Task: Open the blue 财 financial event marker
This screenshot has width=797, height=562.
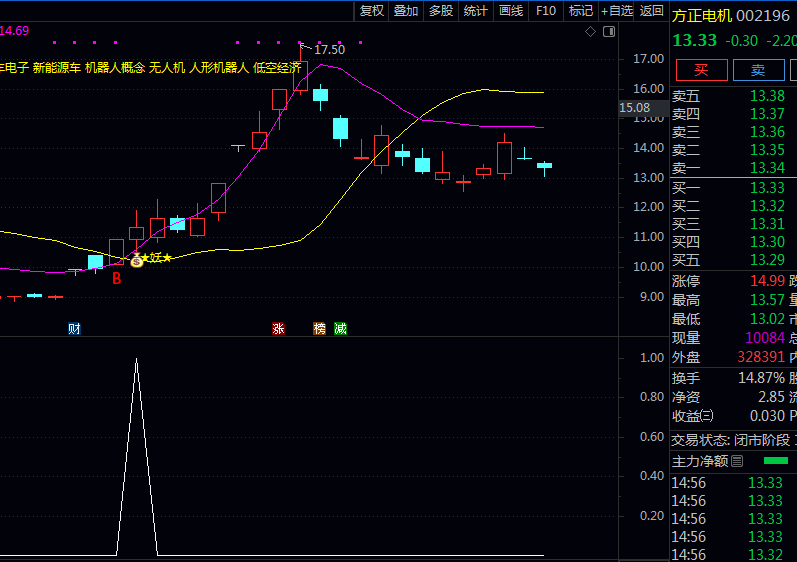Action: (74, 328)
